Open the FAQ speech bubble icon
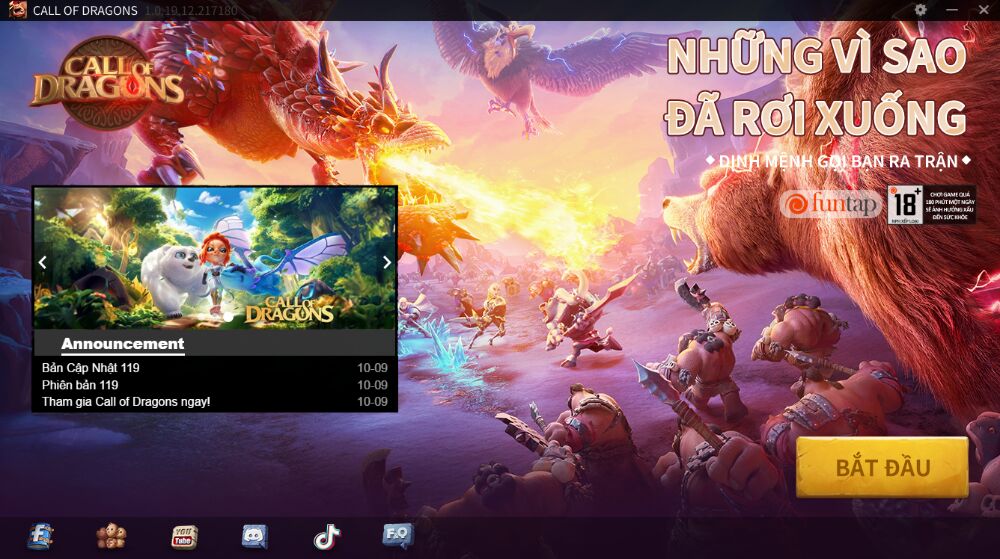This screenshot has height=559, width=1000. pyautogui.click(x=398, y=537)
